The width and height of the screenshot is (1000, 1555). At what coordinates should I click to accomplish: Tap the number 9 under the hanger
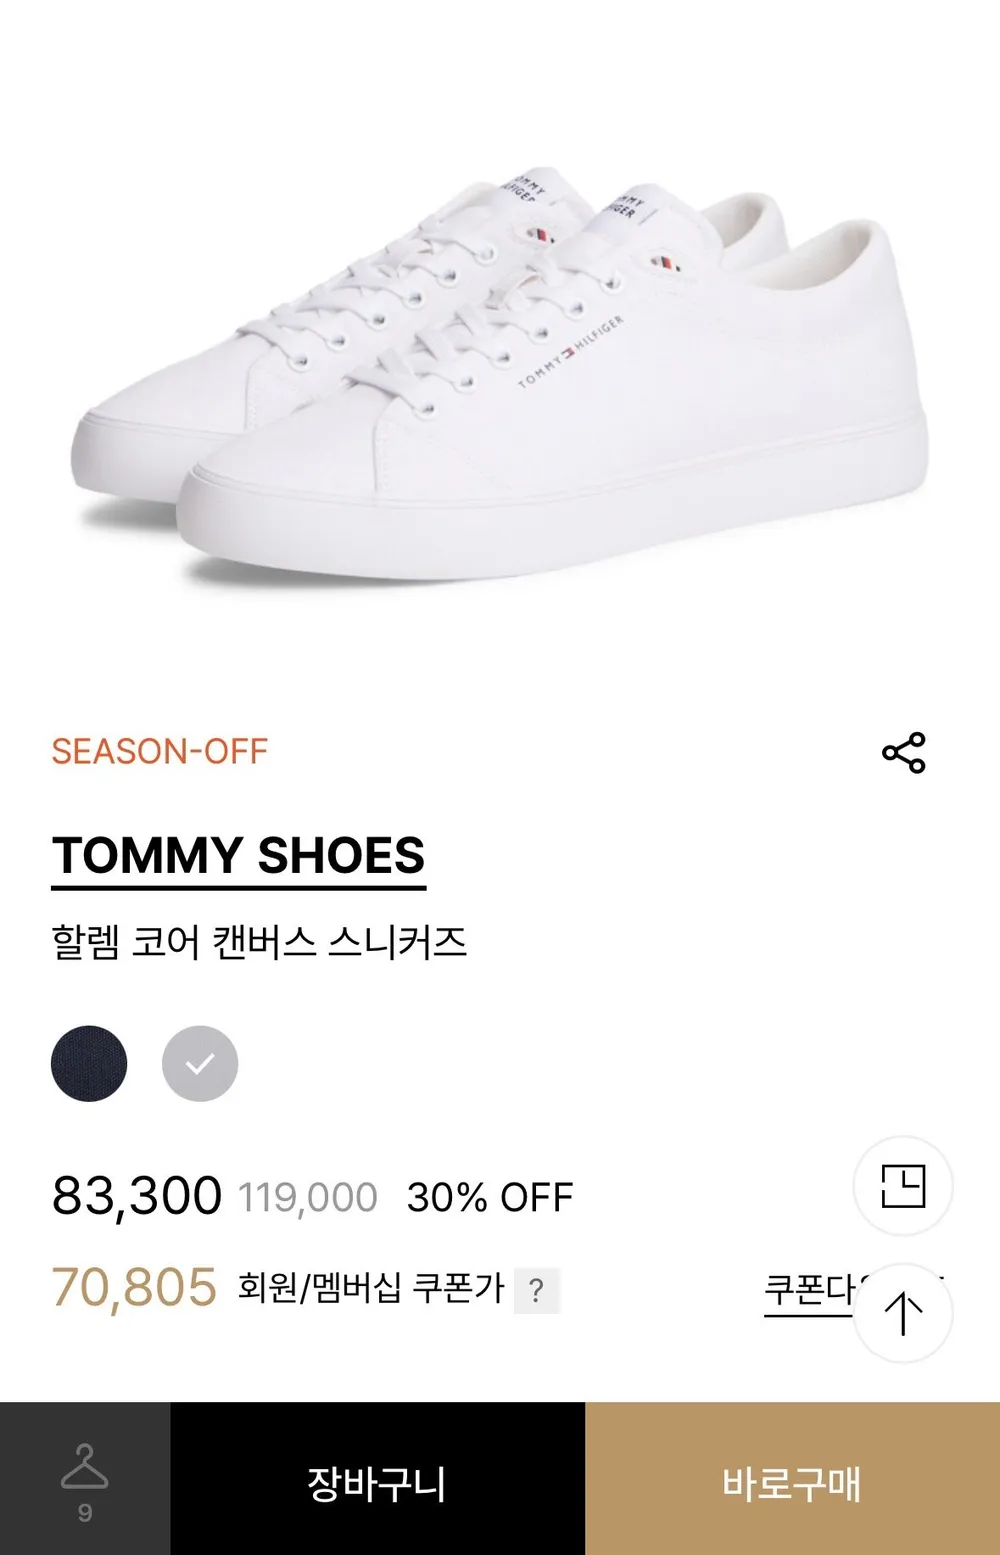[85, 1513]
